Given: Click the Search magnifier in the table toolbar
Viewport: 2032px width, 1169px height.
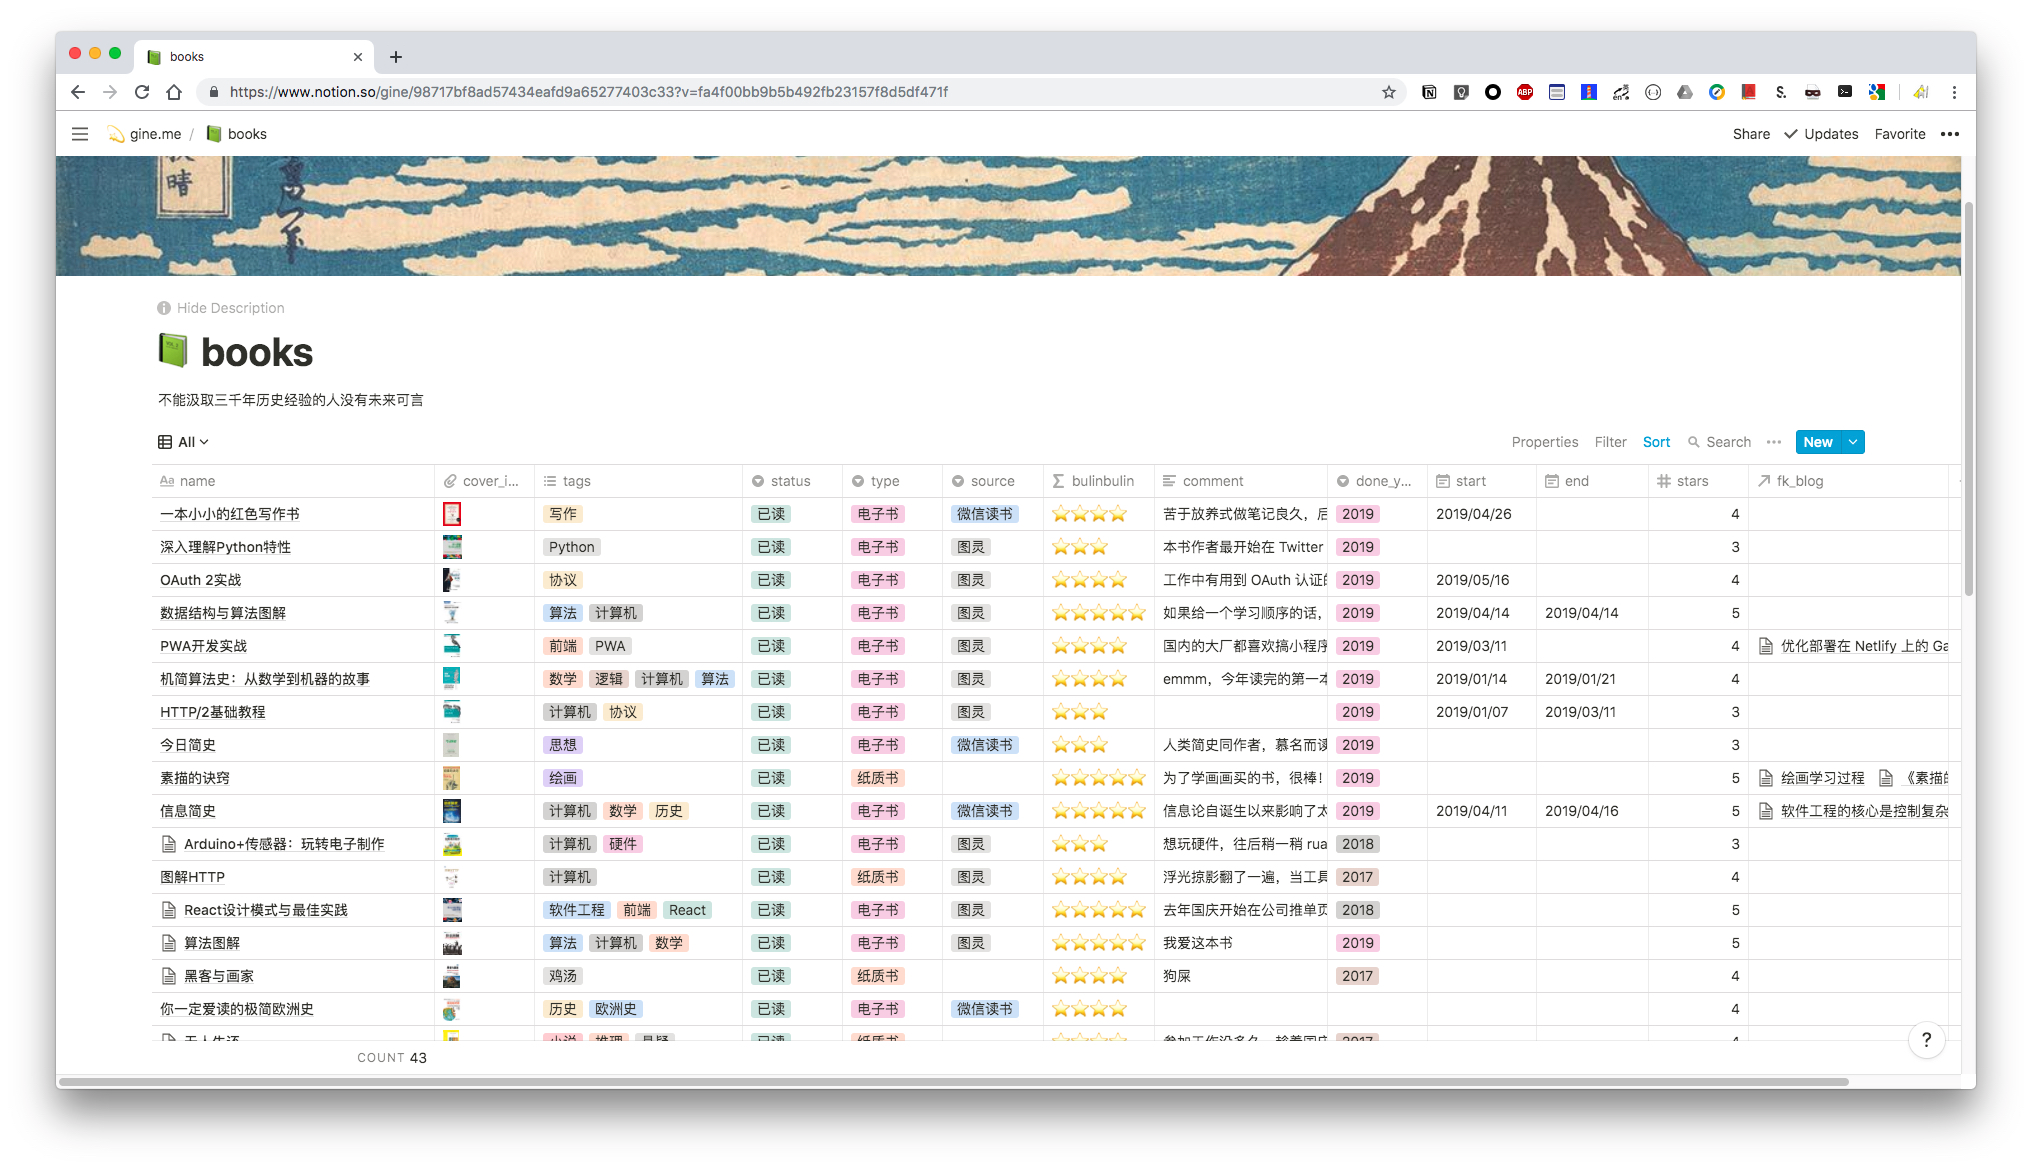Looking at the screenshot, I should point(1694,442).
